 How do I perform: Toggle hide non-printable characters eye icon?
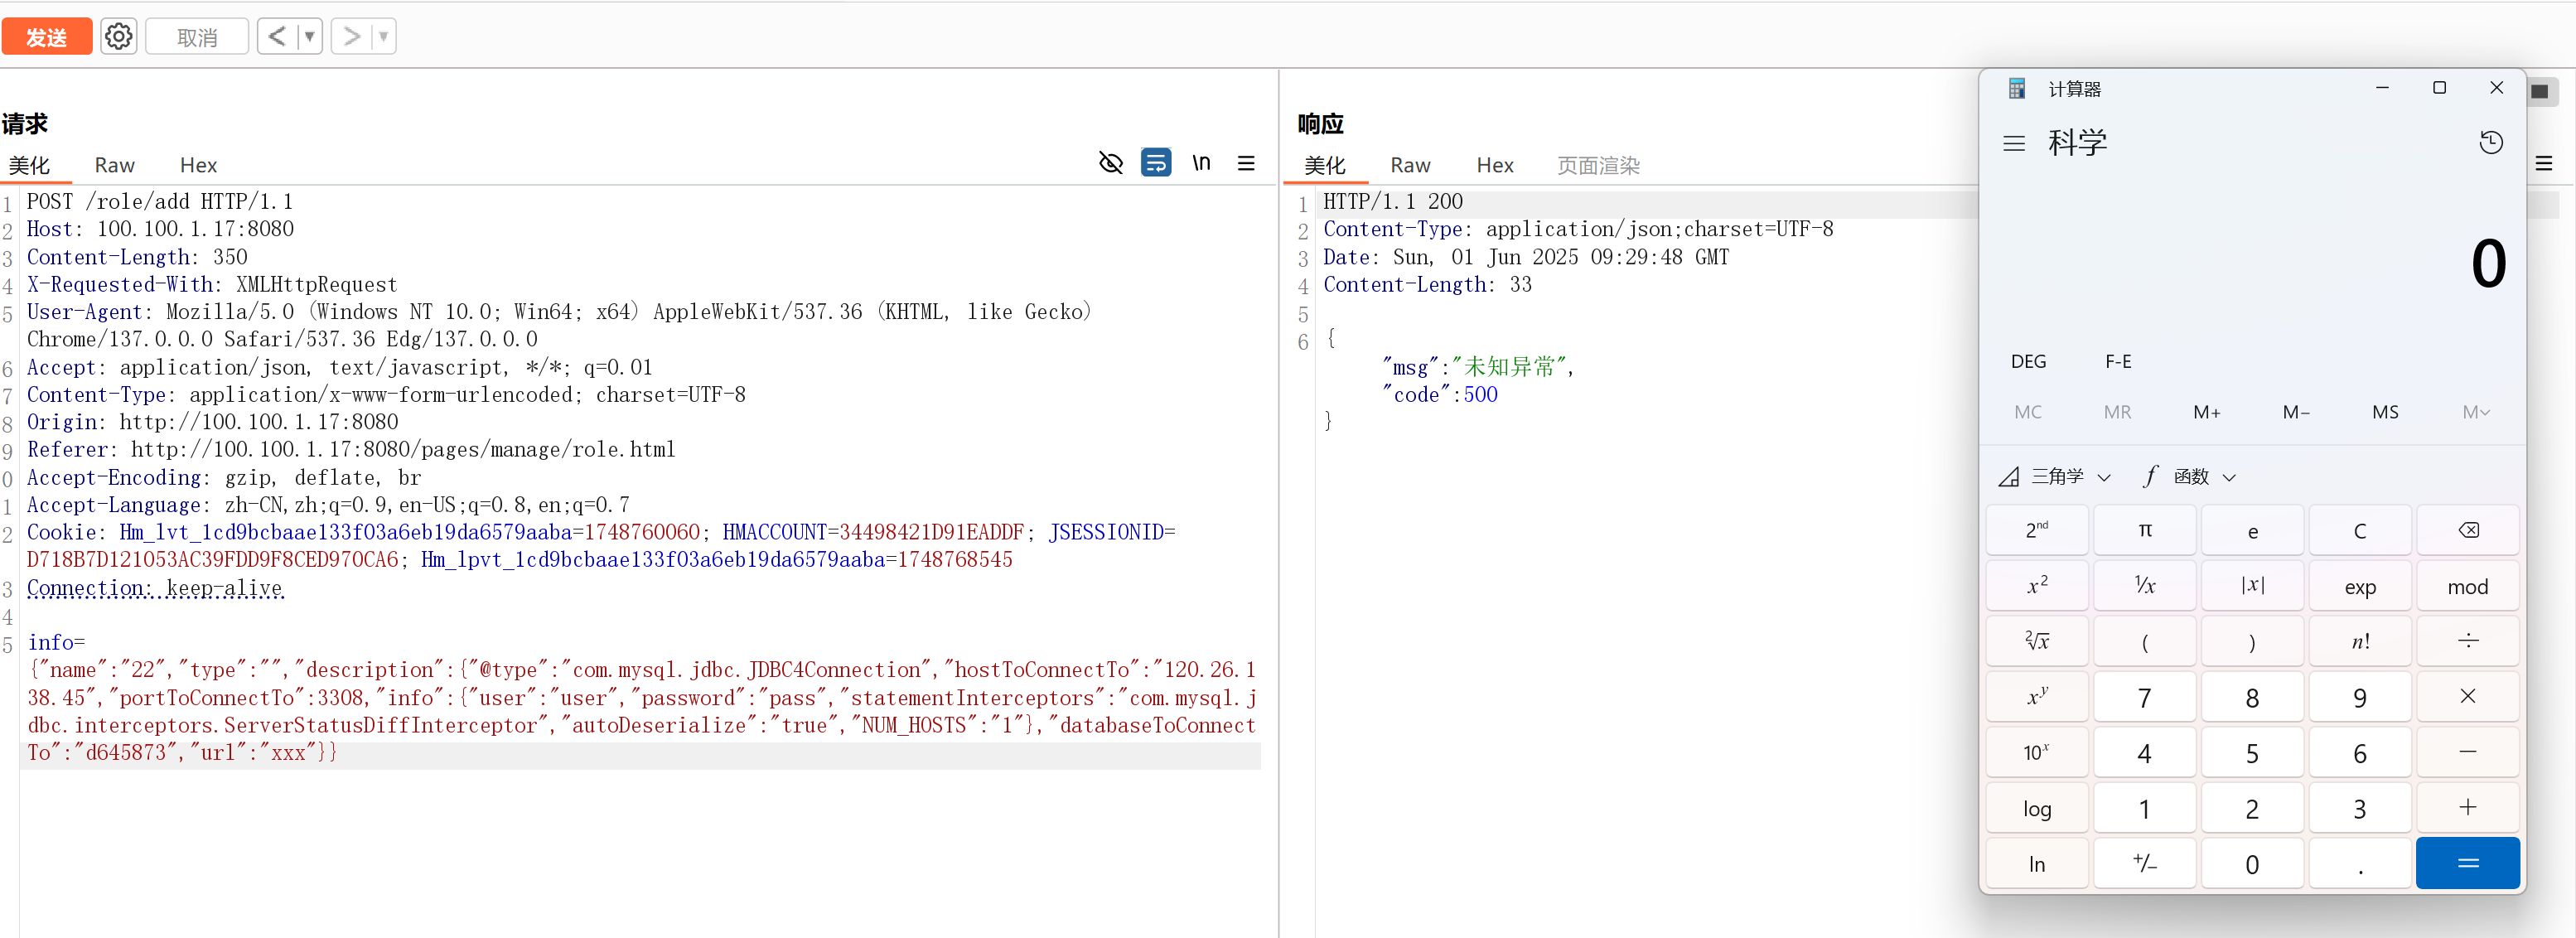[x=1111, y=163]
